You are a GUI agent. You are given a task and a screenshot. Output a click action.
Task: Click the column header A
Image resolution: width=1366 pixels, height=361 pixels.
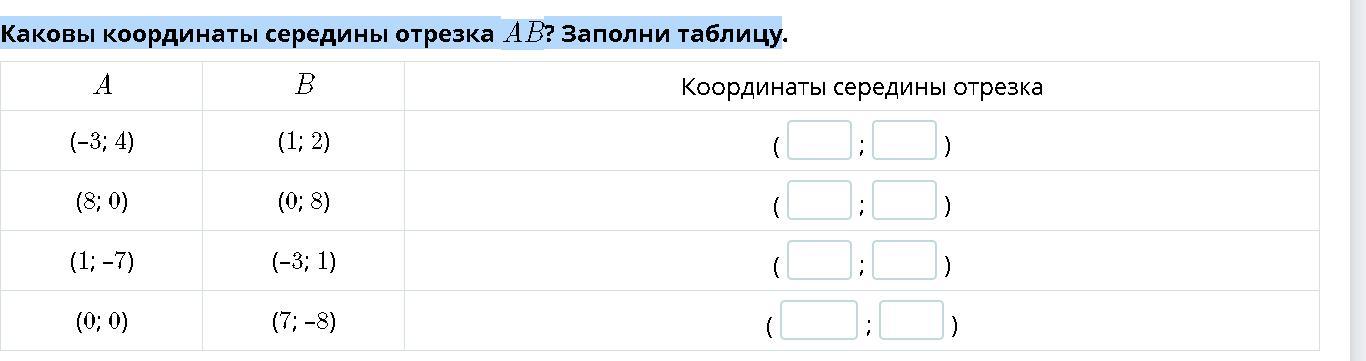102,86
